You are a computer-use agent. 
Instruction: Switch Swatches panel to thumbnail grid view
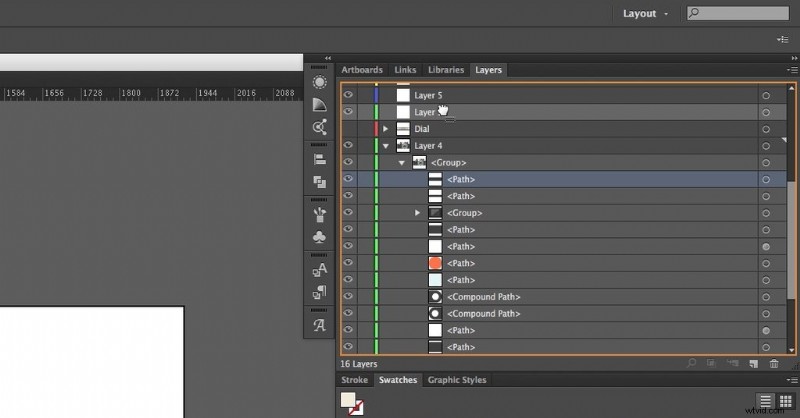786,401
